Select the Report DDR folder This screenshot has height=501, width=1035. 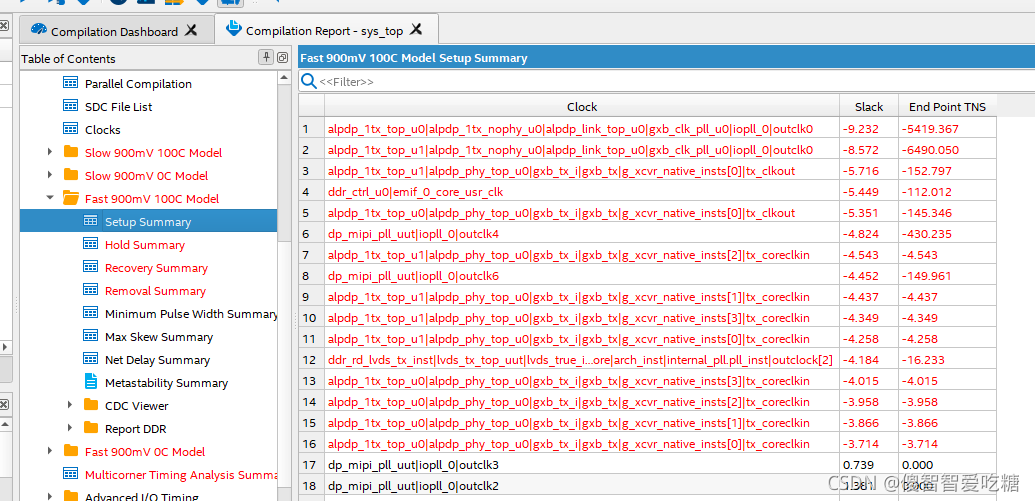click(x=135, y=429)
